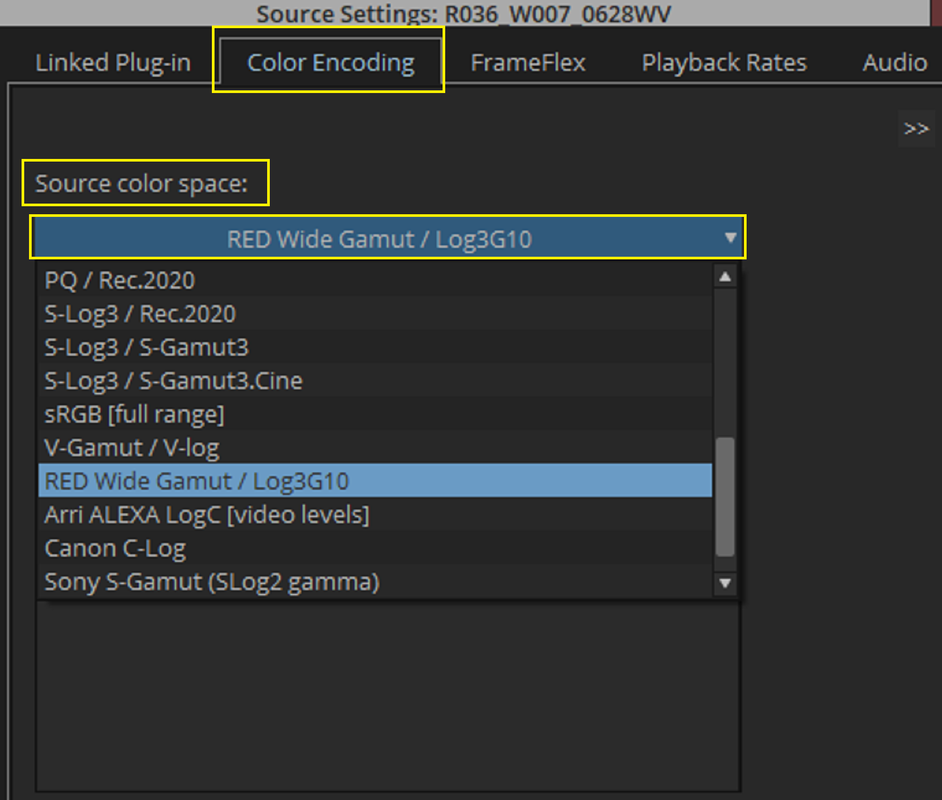
Task: Select S-Log3 / Rec.2020 option
Action: click(375, 314)
